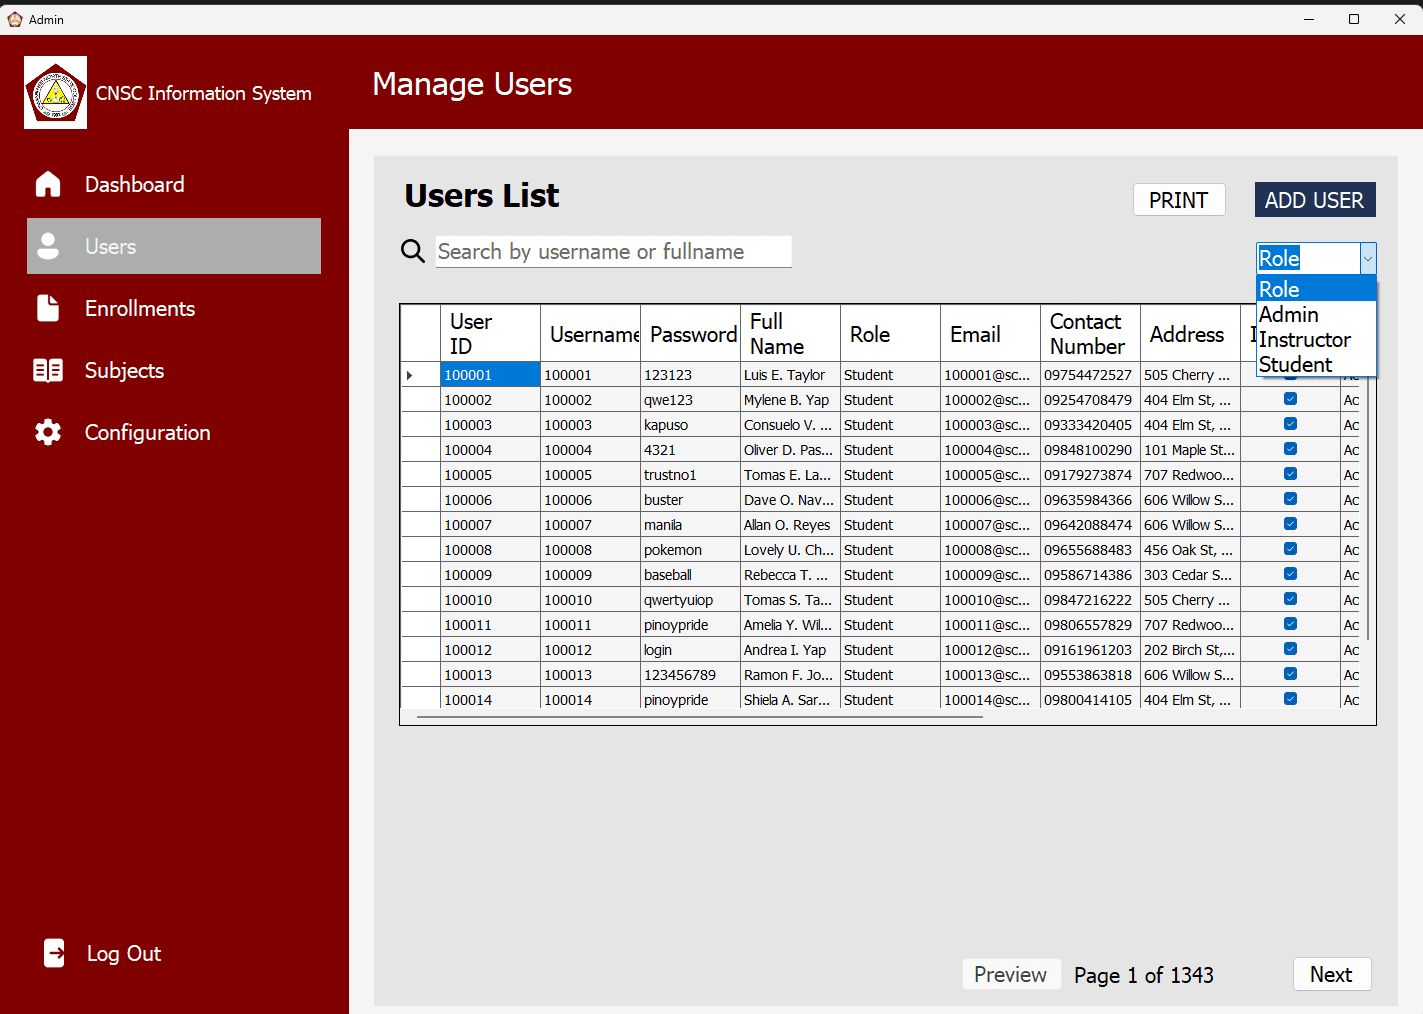Choose Instructor in the Role dropdown list

[1304, 340]
